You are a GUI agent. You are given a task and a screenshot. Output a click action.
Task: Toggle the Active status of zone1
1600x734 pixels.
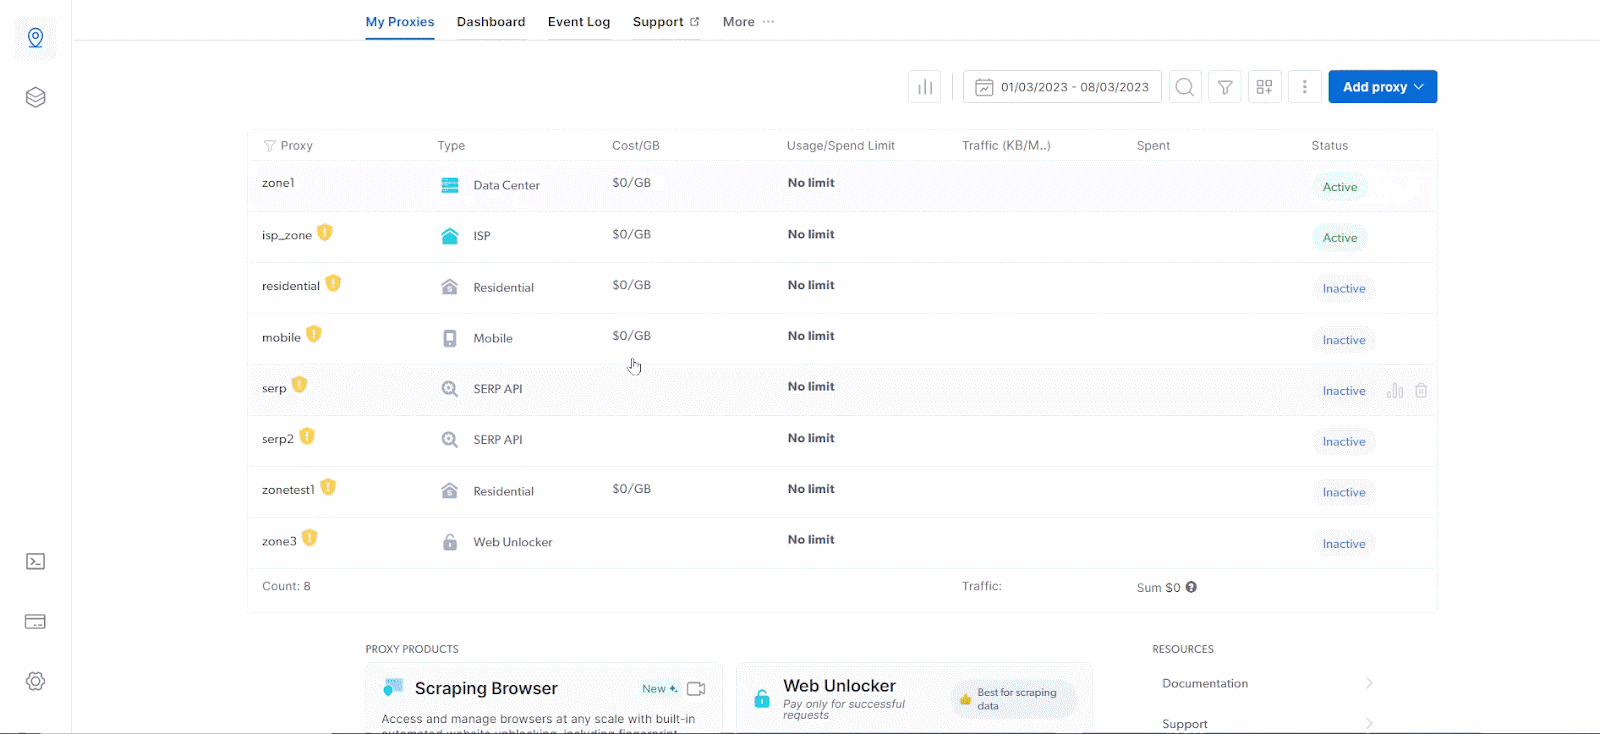(1340, 187)
